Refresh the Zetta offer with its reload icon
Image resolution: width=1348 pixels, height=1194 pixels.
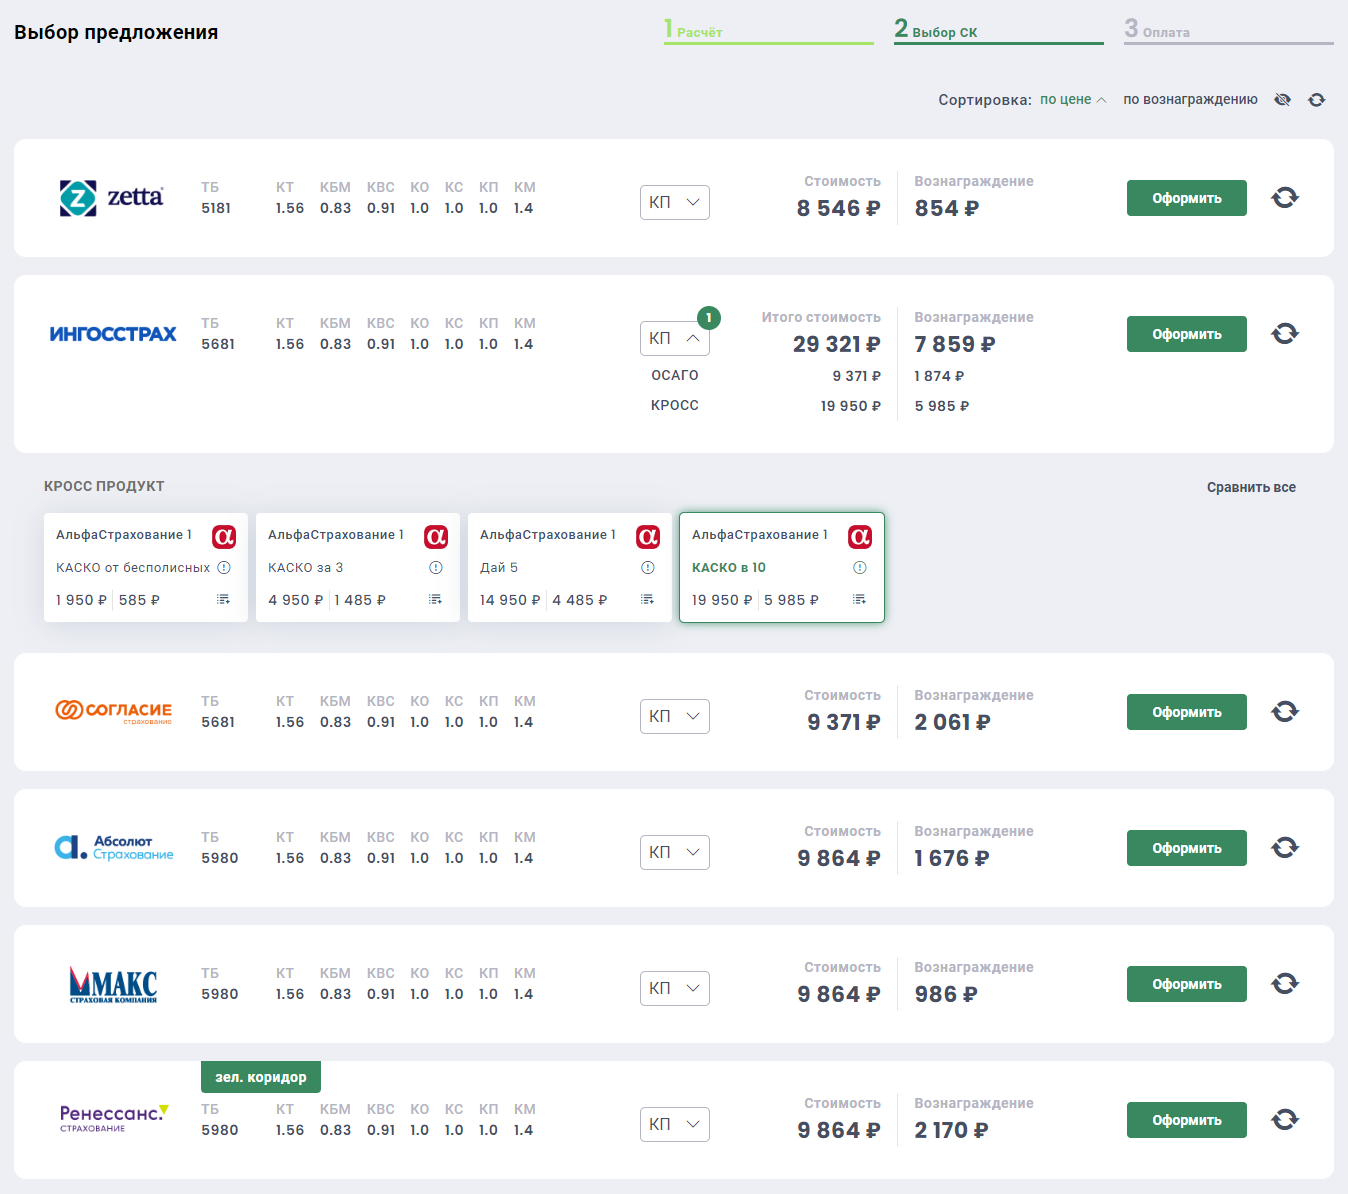coord(1285,198)
